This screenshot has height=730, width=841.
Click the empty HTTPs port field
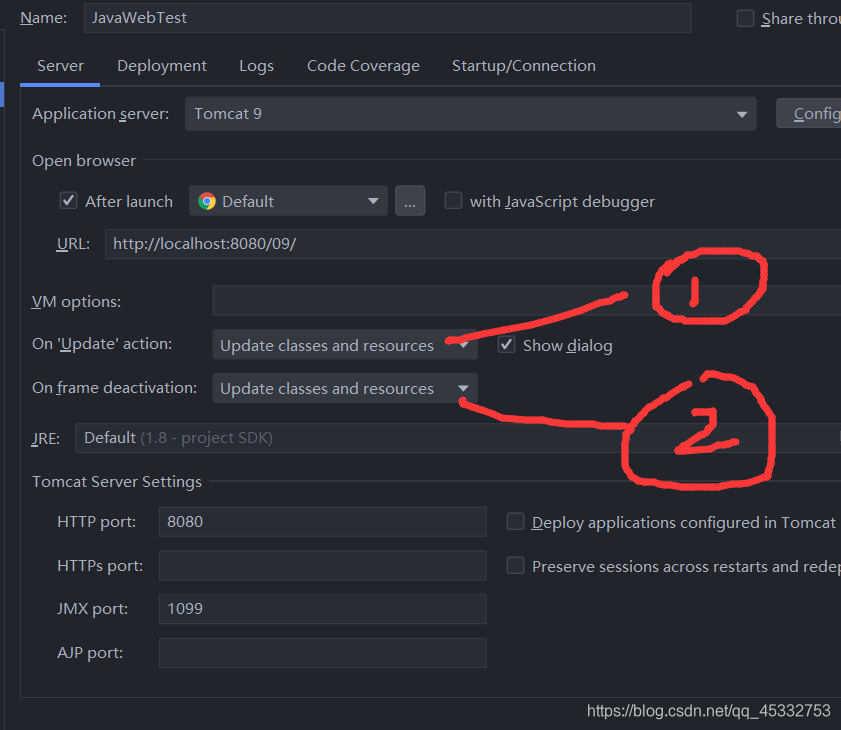pos(322,566)
